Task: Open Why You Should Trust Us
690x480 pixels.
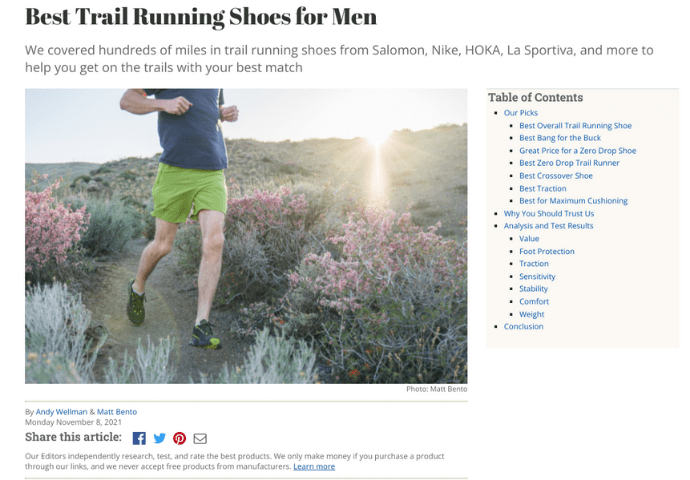Action: pos(548,213)
